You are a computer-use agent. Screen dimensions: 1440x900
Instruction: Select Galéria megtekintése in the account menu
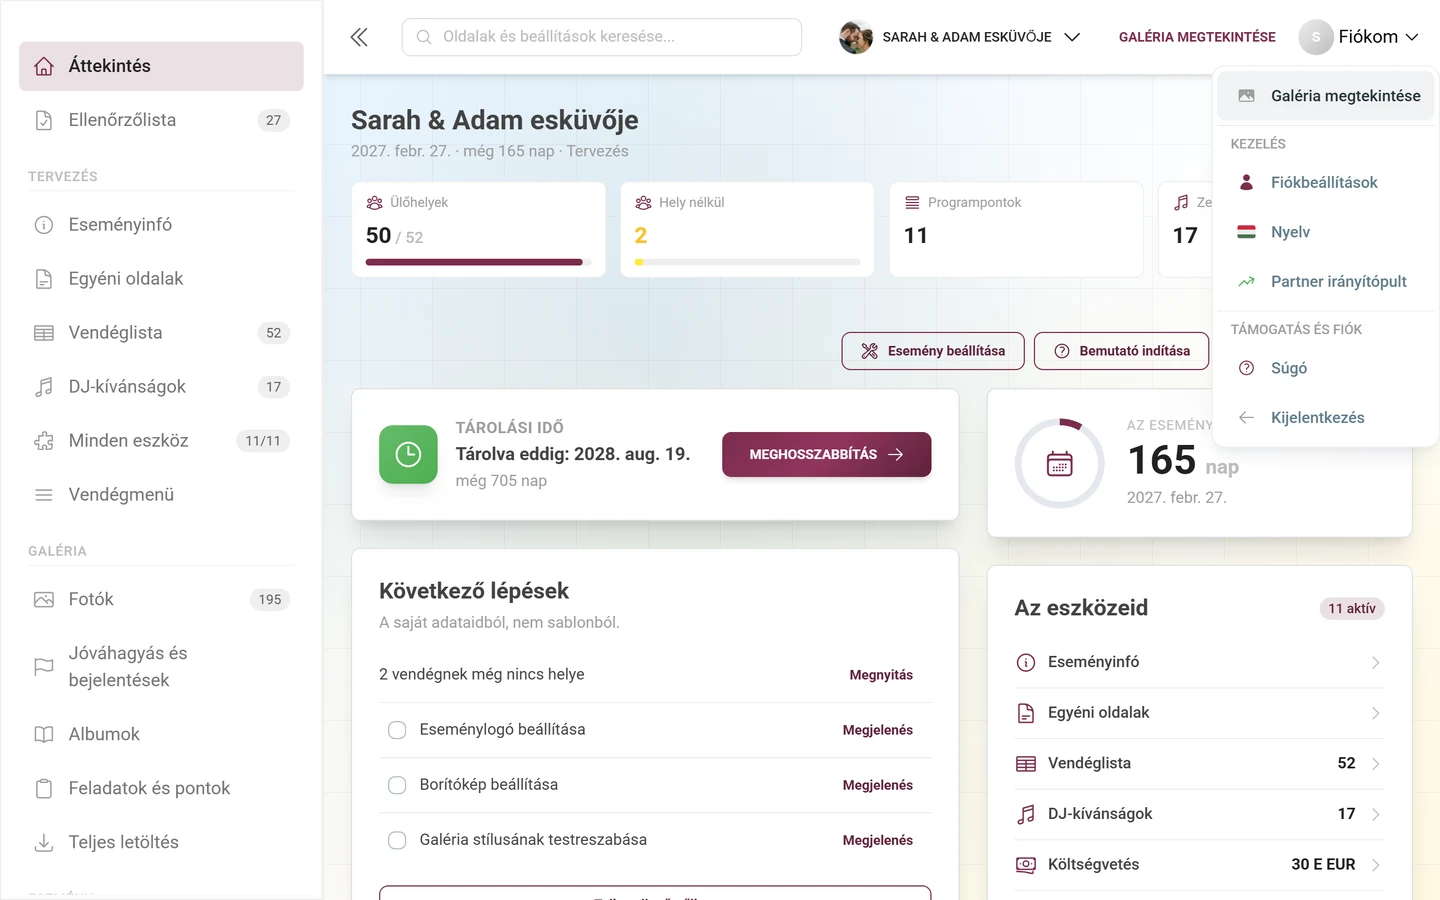pos(1326,96)
